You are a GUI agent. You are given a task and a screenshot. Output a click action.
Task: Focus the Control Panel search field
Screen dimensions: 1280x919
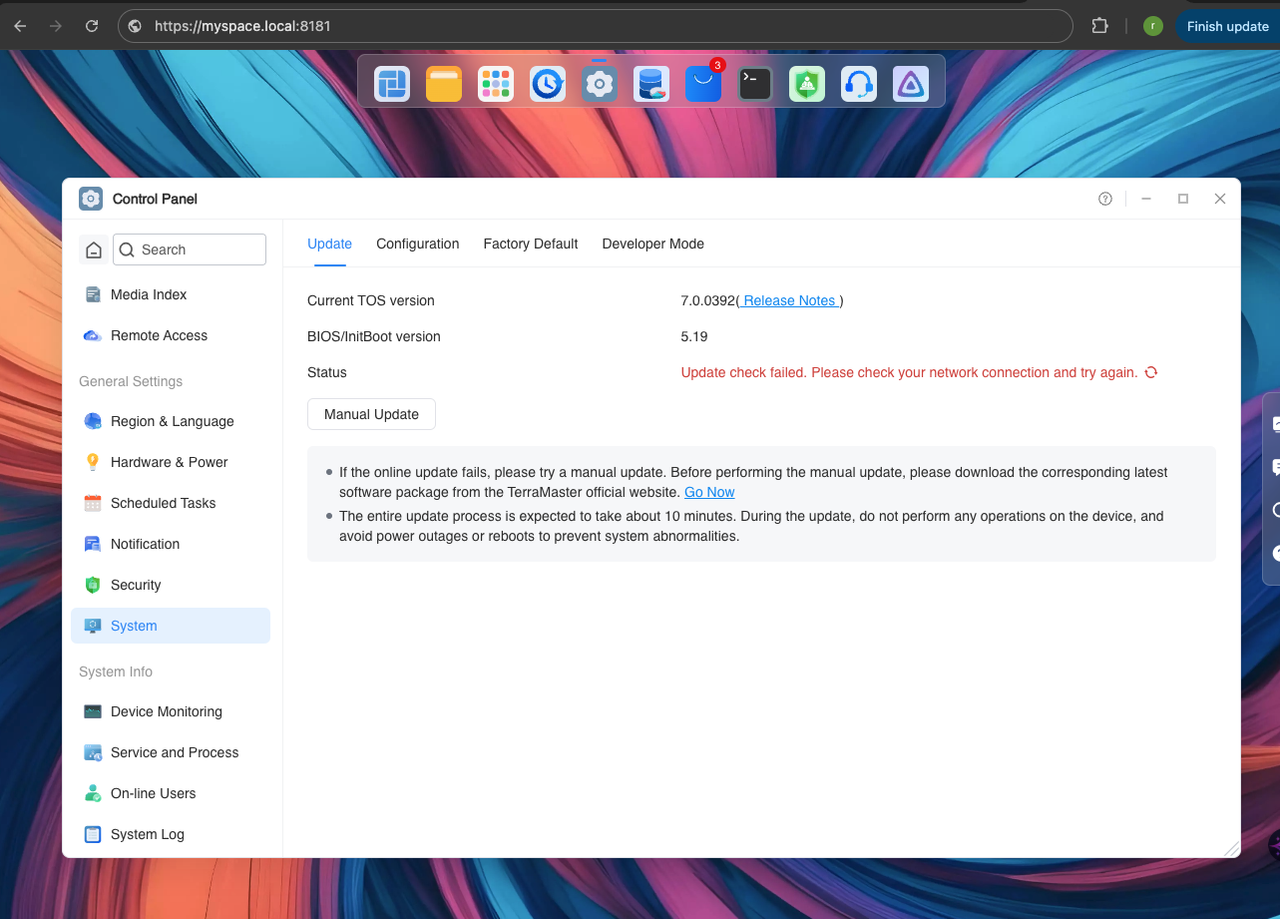pyautogui.click(x=190, y=250)
